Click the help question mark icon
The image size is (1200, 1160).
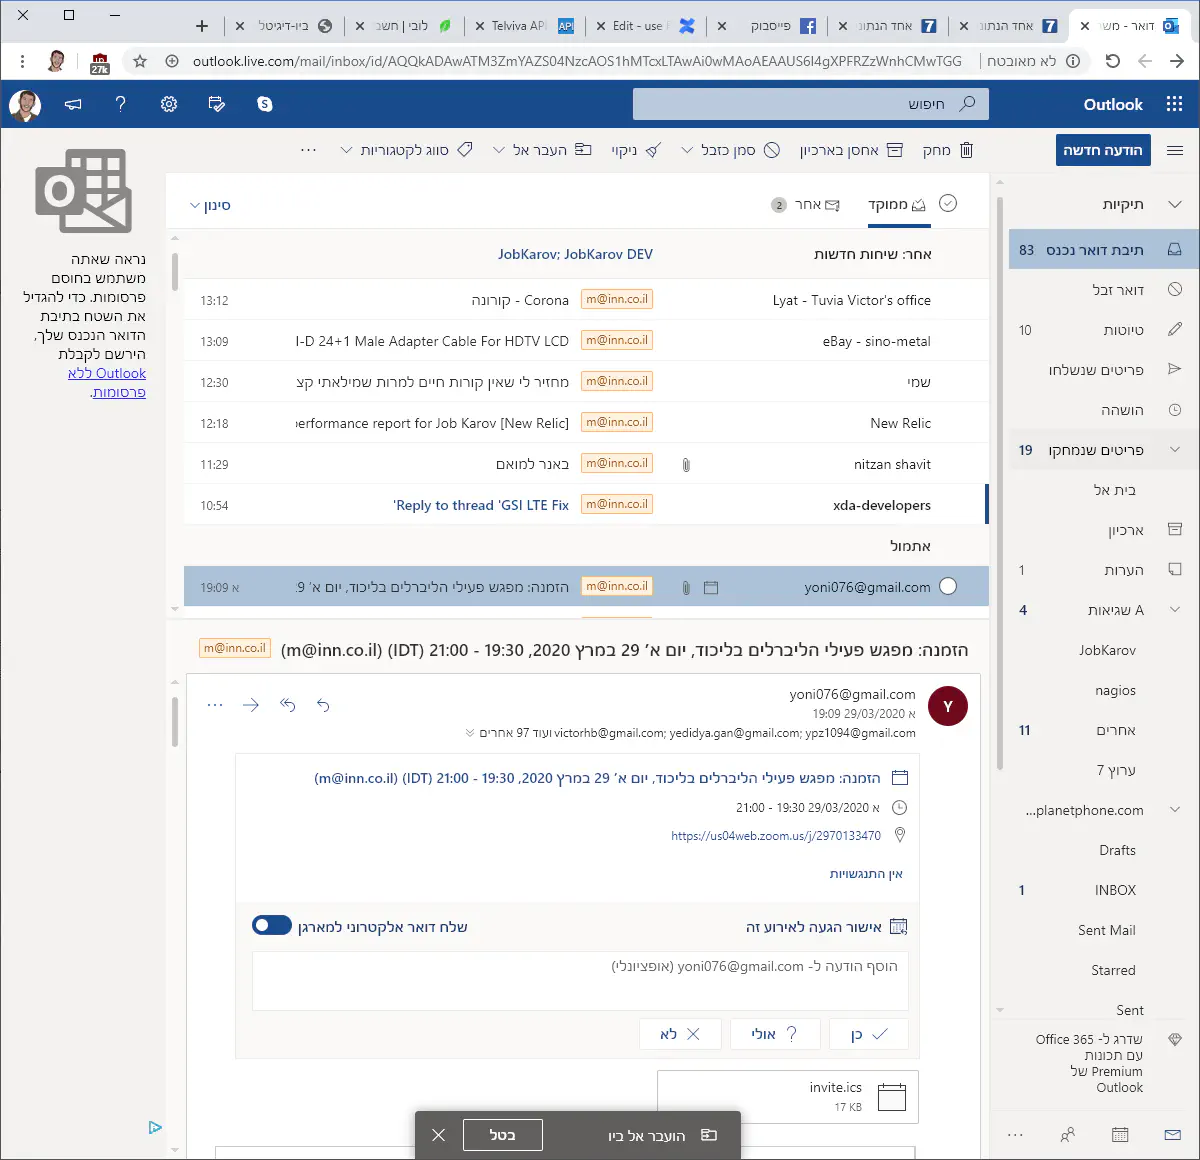click(x=121, y=104)
